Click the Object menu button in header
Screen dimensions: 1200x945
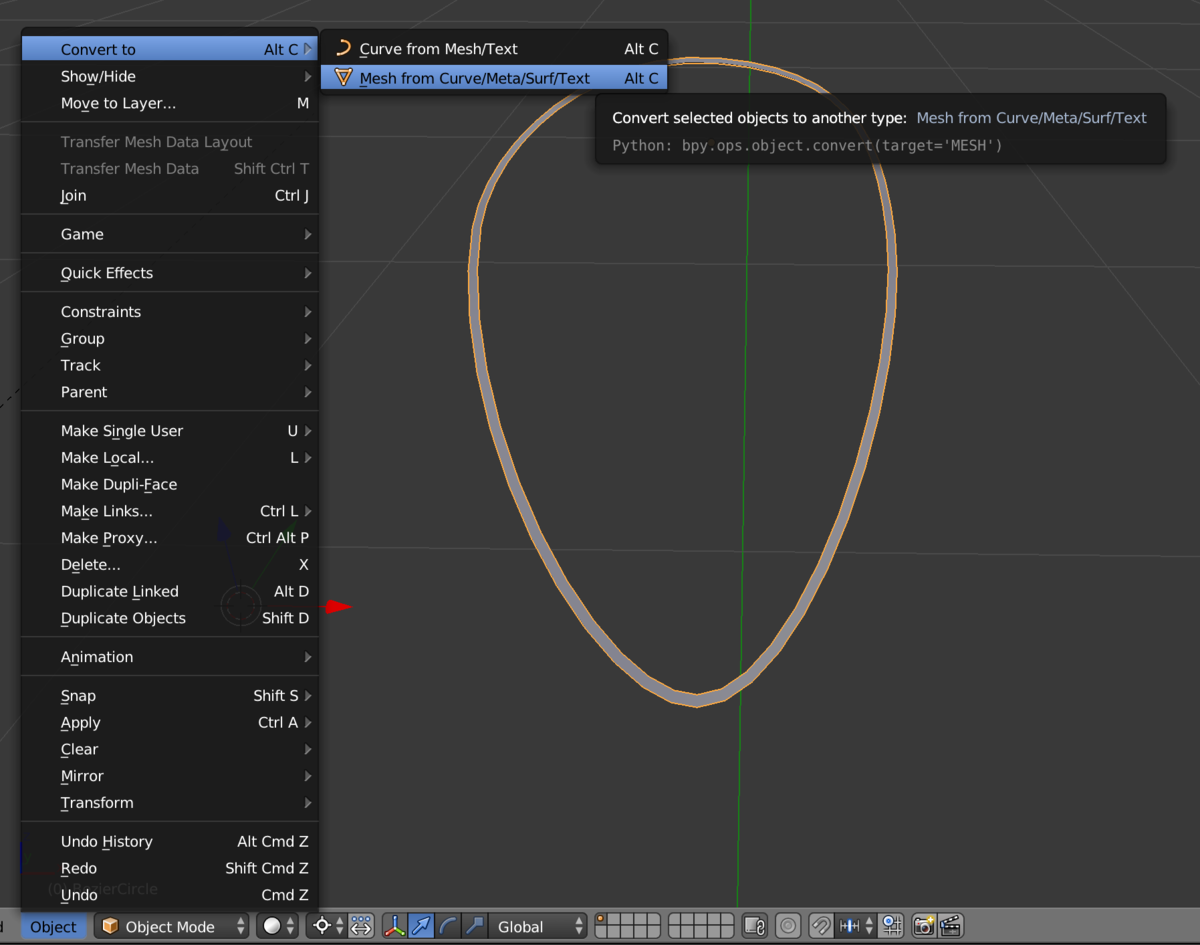53,927
